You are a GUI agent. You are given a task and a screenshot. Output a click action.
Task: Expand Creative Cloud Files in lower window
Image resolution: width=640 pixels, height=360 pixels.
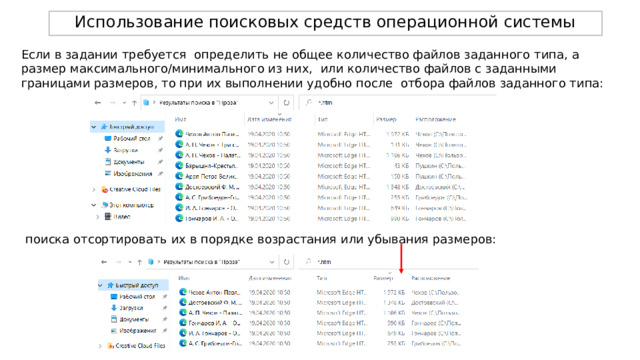pyautogui.click(x=100, y=346)
